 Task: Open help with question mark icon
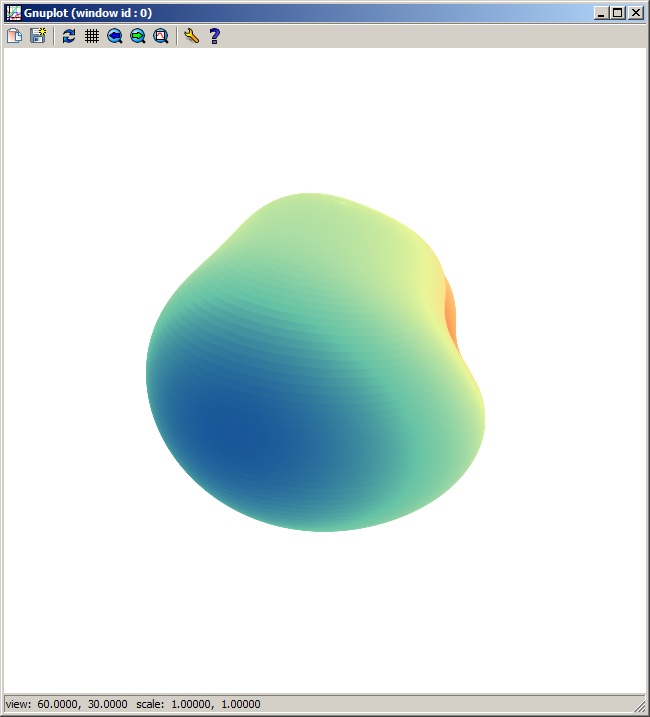214,36
